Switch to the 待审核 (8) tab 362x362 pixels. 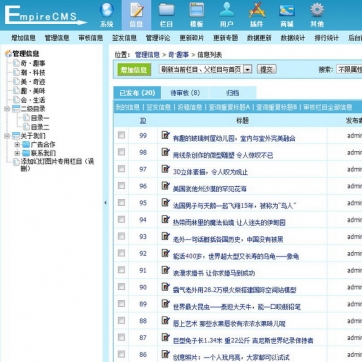pyautogui.click(x=185, y=93)
